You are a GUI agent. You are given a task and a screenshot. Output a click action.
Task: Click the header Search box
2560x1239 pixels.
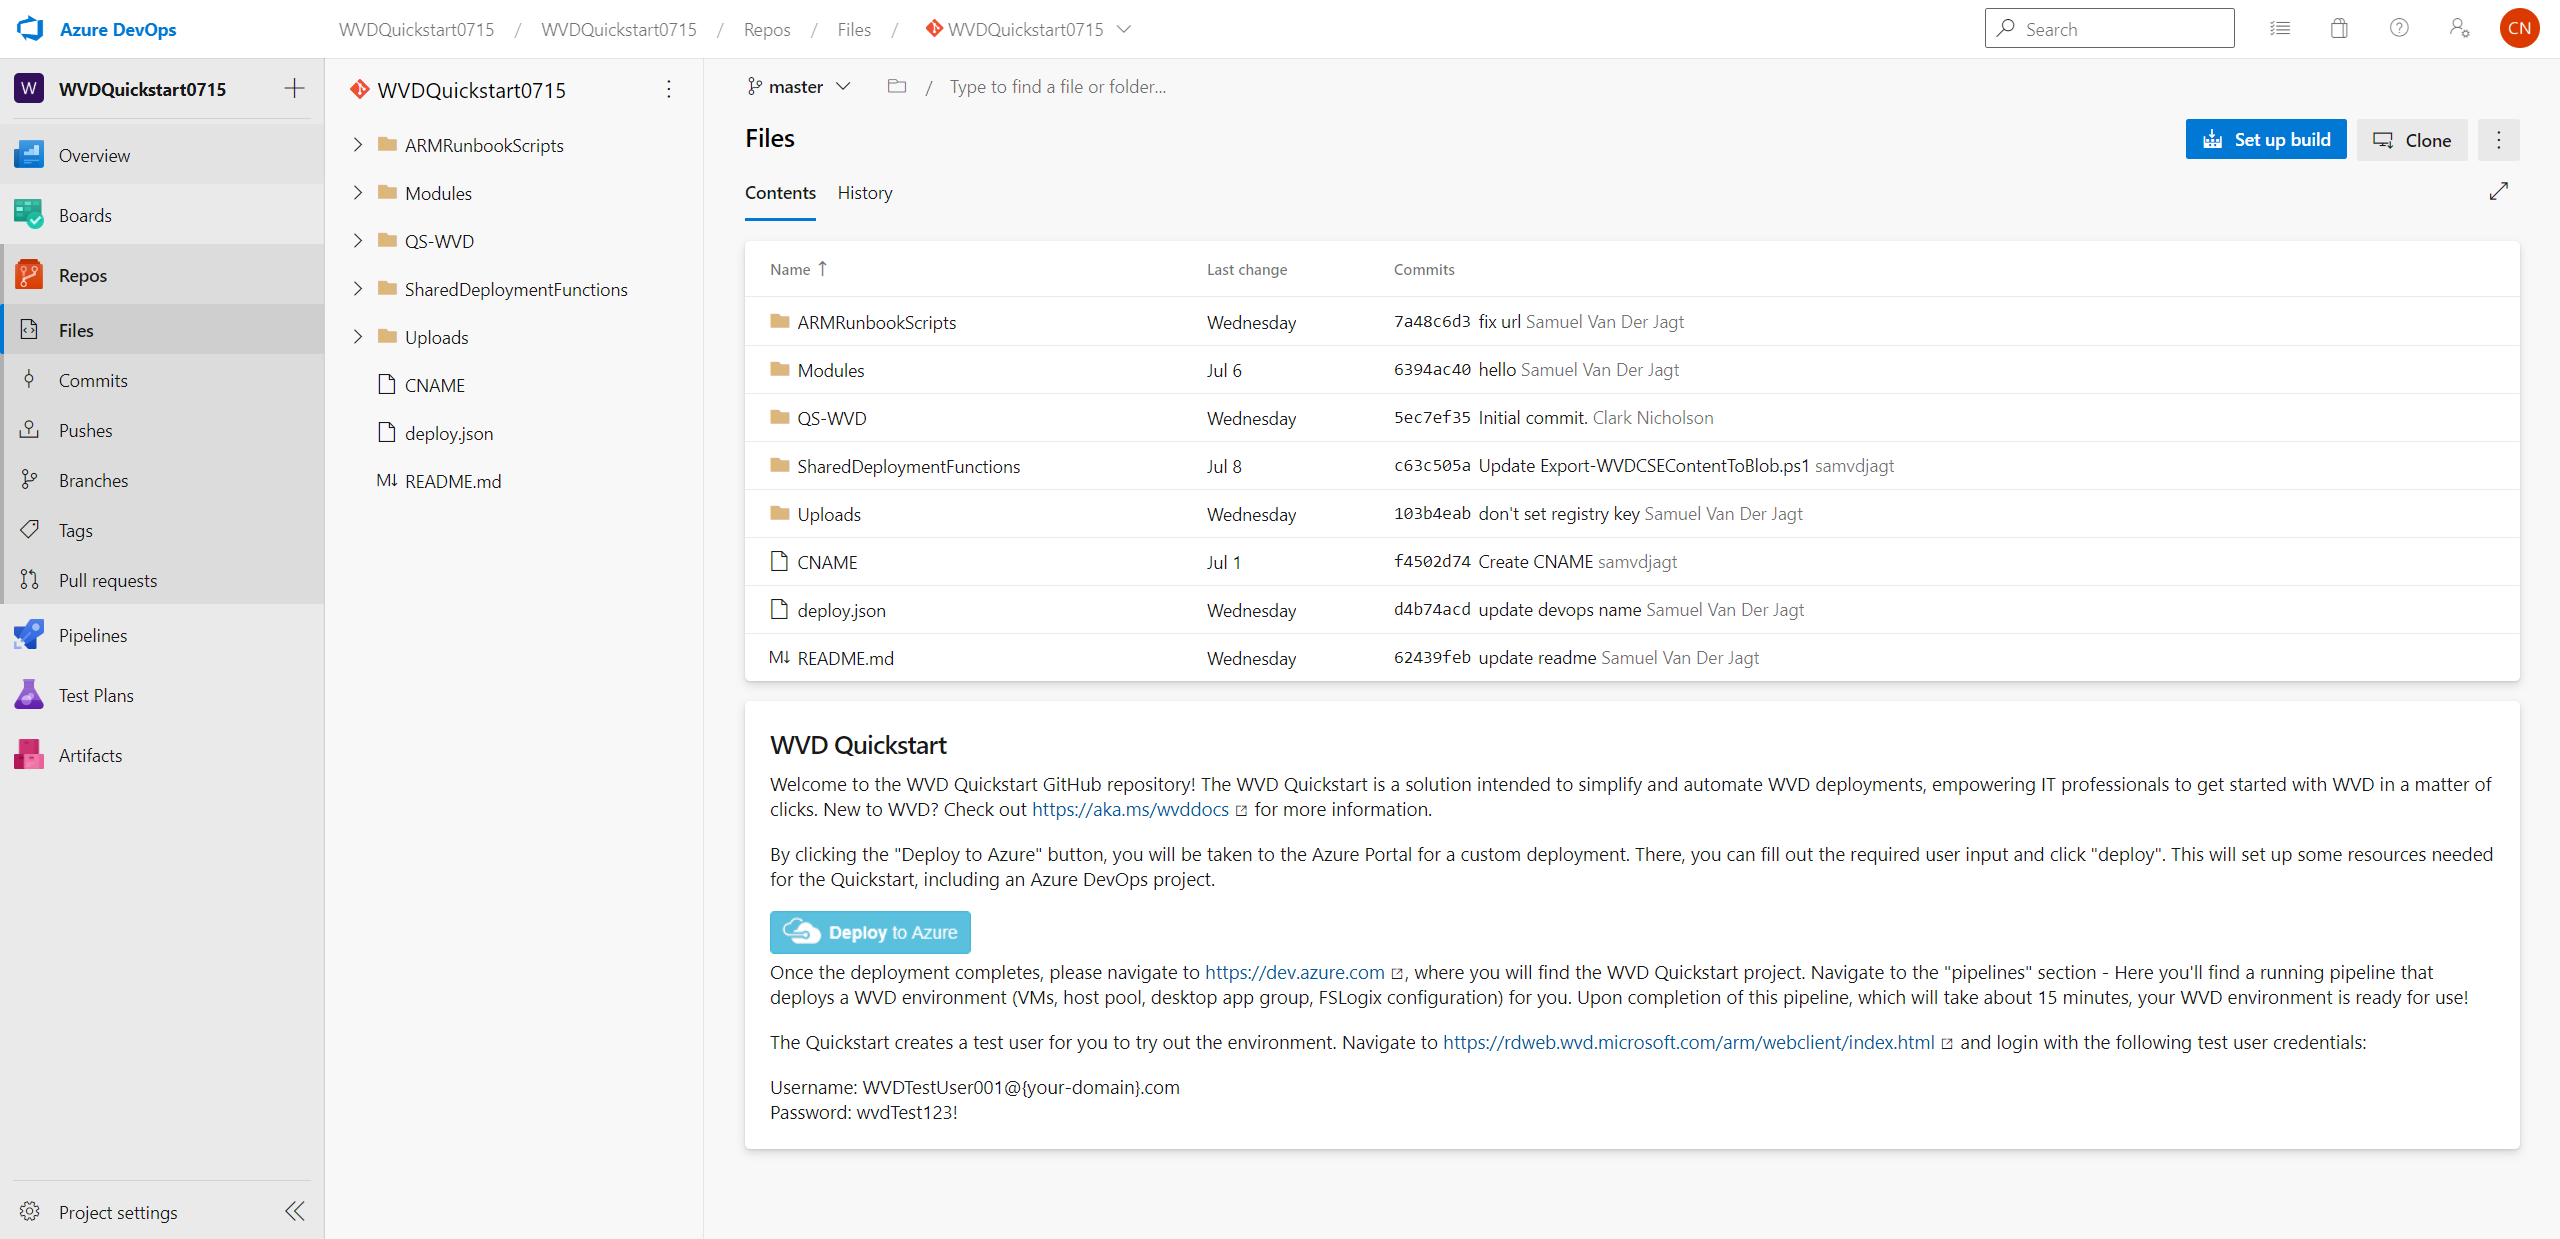tap(2109, 28)
